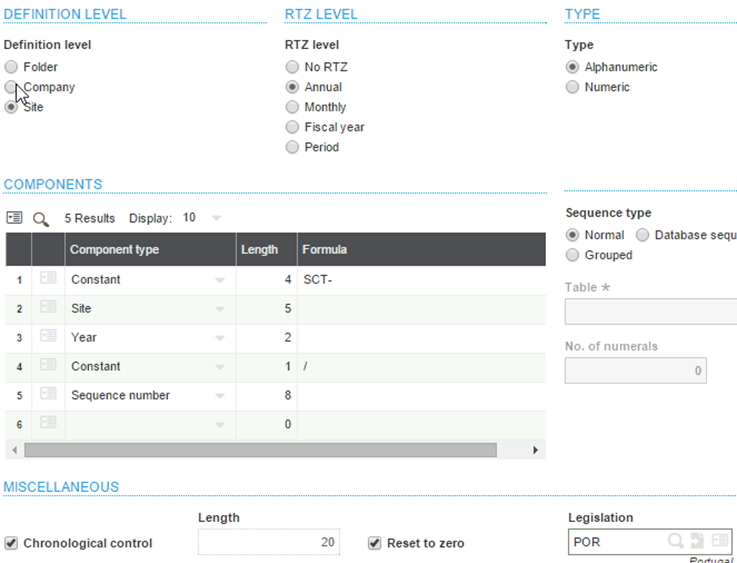Choose Monthly RTZ level option
The image size is (737, 563).
coord(292,107)
